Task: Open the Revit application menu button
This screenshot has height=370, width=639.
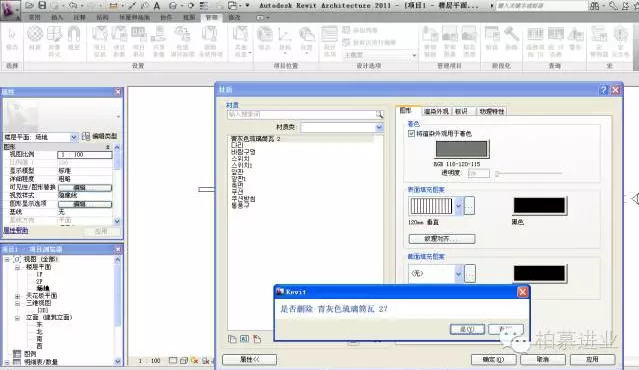Action: point(10,10)
